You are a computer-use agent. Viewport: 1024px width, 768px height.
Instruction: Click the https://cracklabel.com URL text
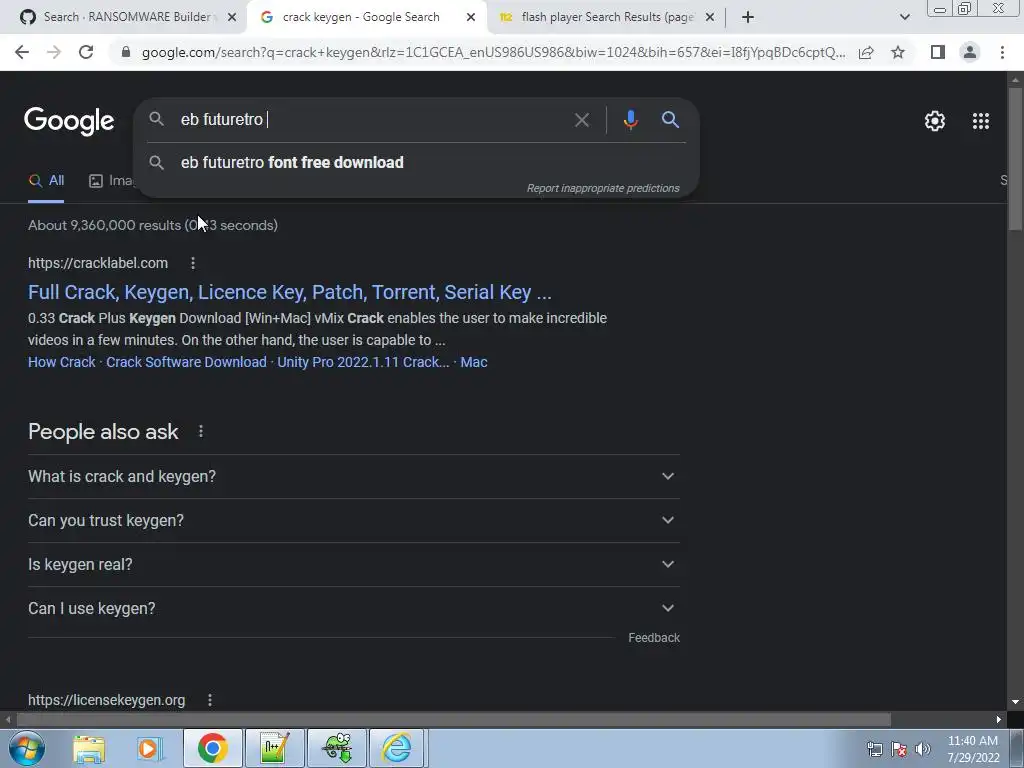point(98,263)
